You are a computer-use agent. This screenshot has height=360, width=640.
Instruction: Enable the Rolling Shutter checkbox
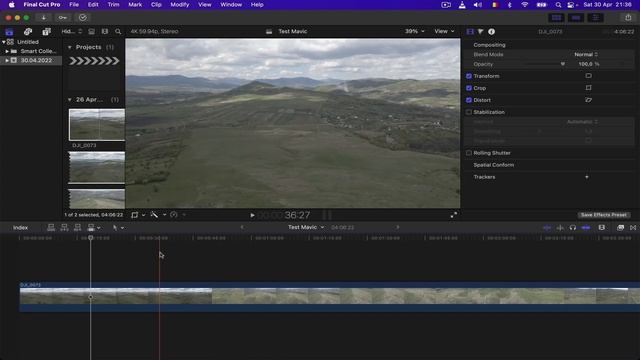(469, 153)
